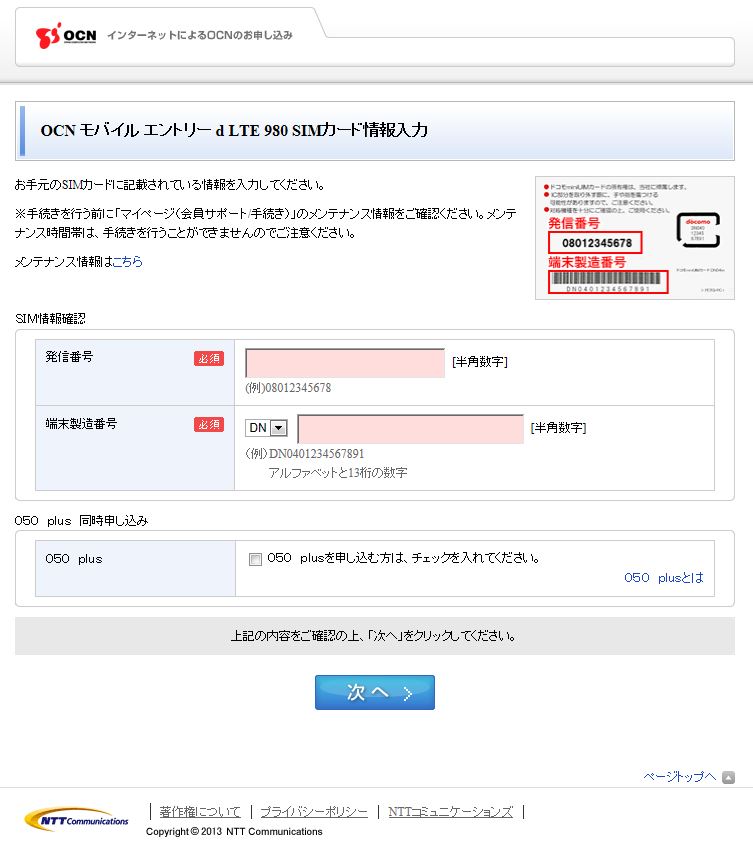Click the 050 plus row label

point(73,559)
